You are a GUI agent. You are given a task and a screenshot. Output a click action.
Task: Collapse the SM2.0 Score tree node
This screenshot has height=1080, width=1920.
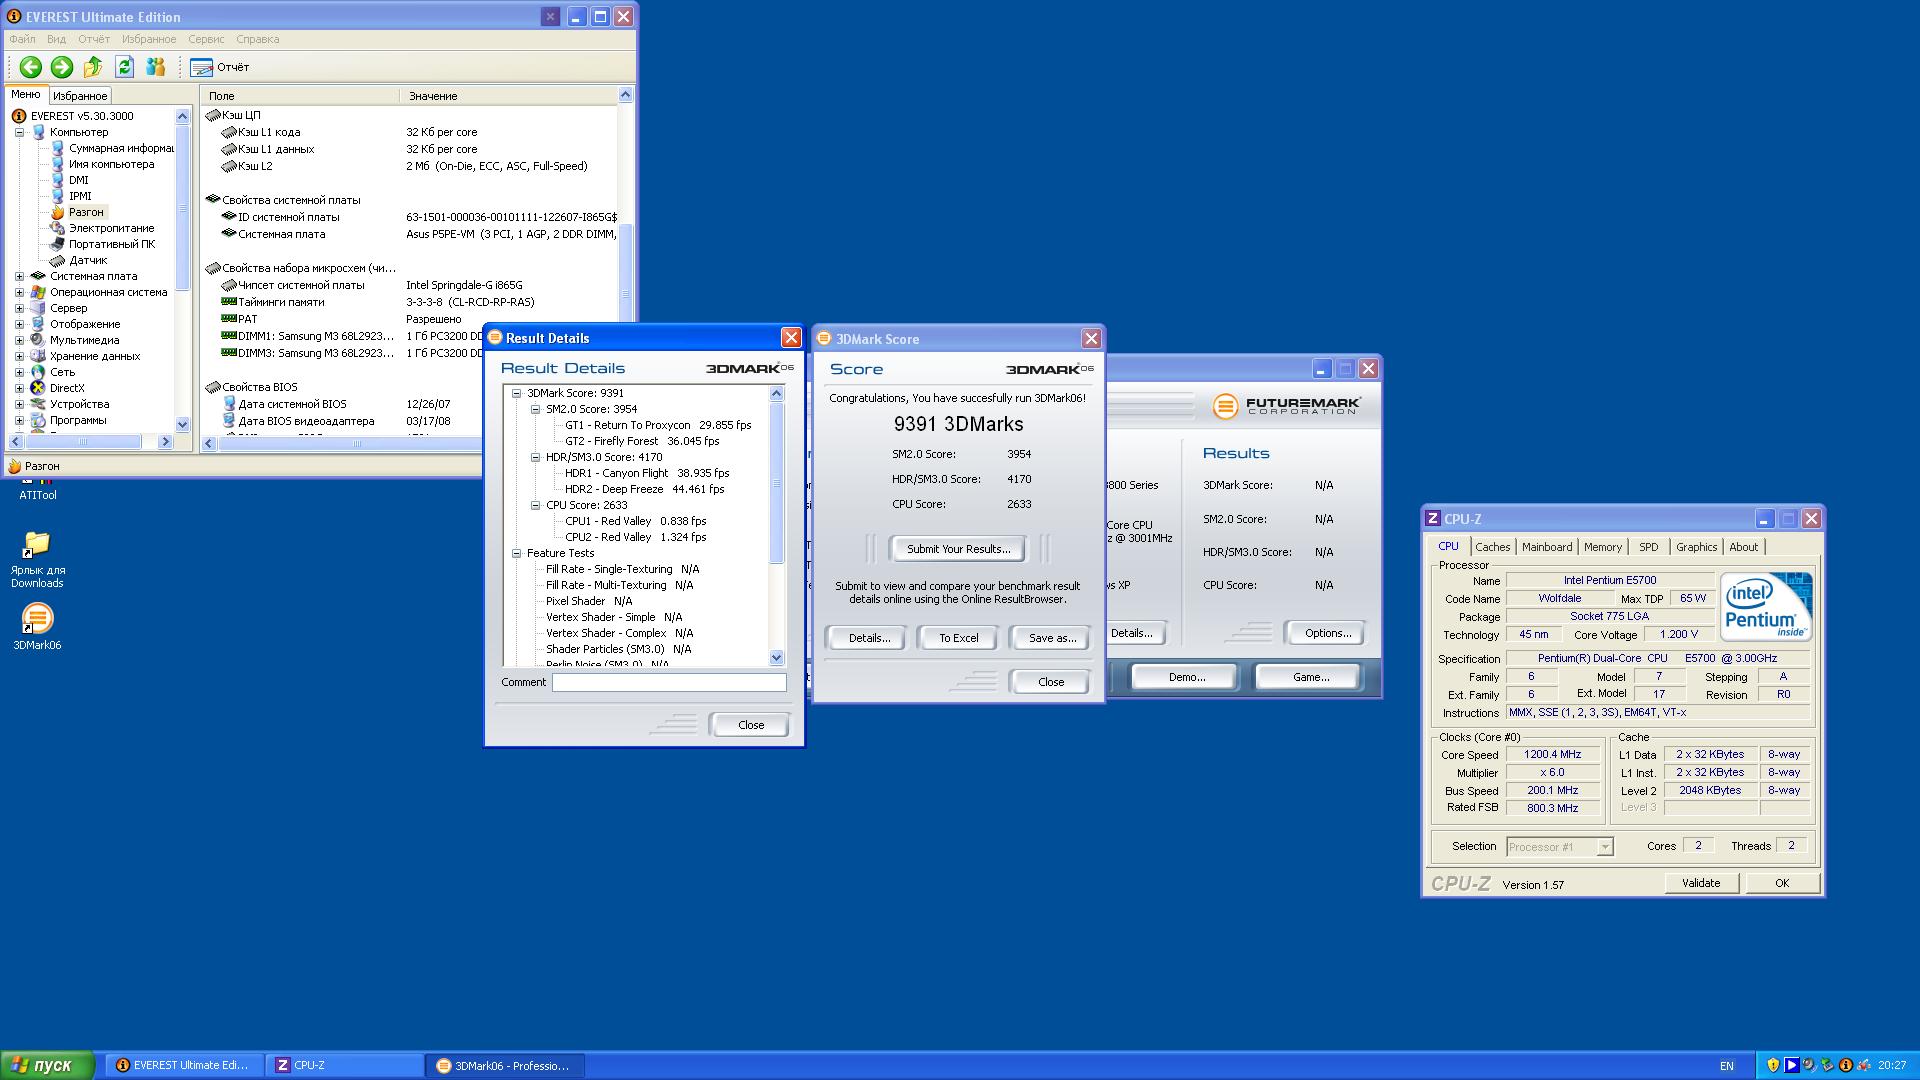coord(536,409)
